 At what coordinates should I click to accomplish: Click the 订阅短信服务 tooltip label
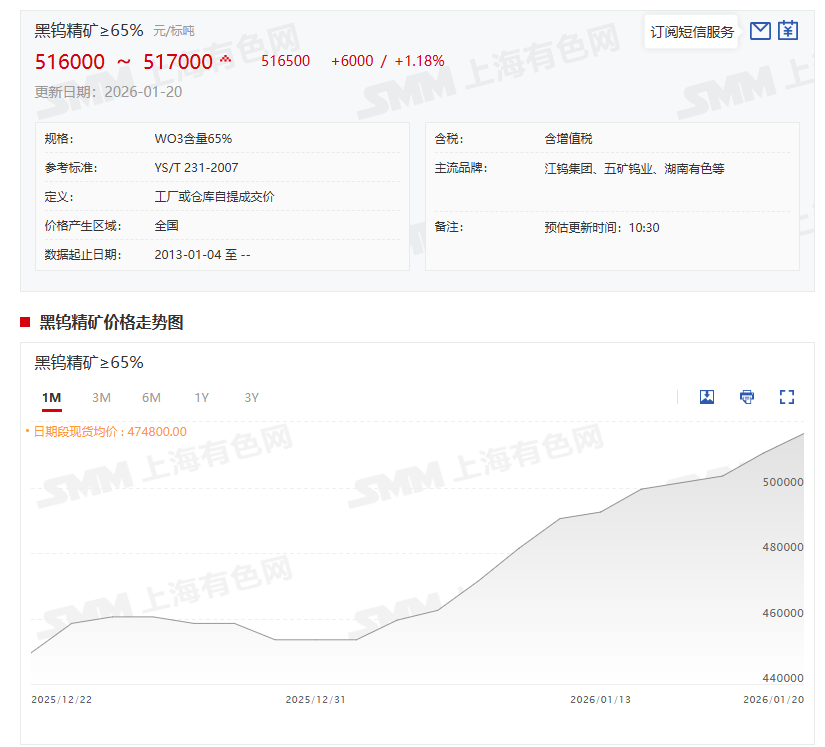692,32
